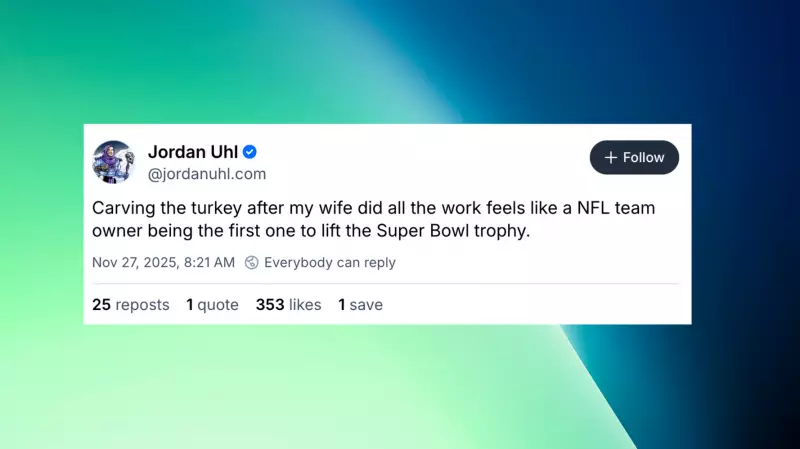Screen dimensions: 800x449
Task: Click the word 'likes' in post stats
Action: coord(305,305)
